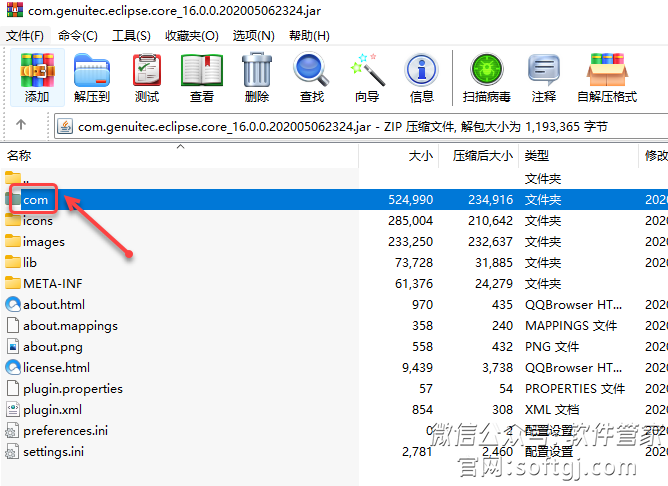Viewport: 668px width, 486px height.
Task: Select preferences.ini file name
Action: tap(66, 430)
